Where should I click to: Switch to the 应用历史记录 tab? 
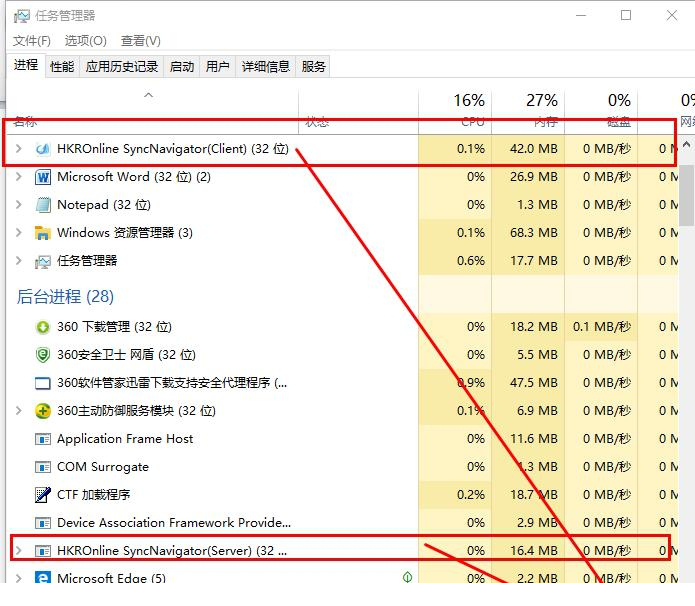(122, 66)
